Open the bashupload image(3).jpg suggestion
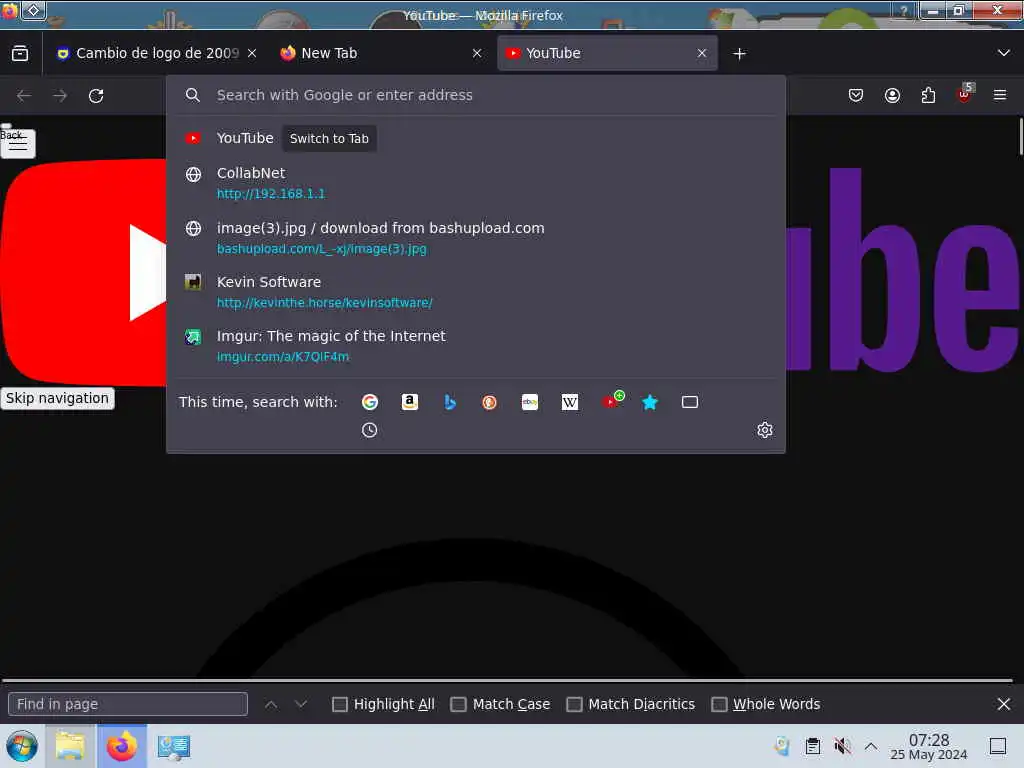 tap(475, 238)
